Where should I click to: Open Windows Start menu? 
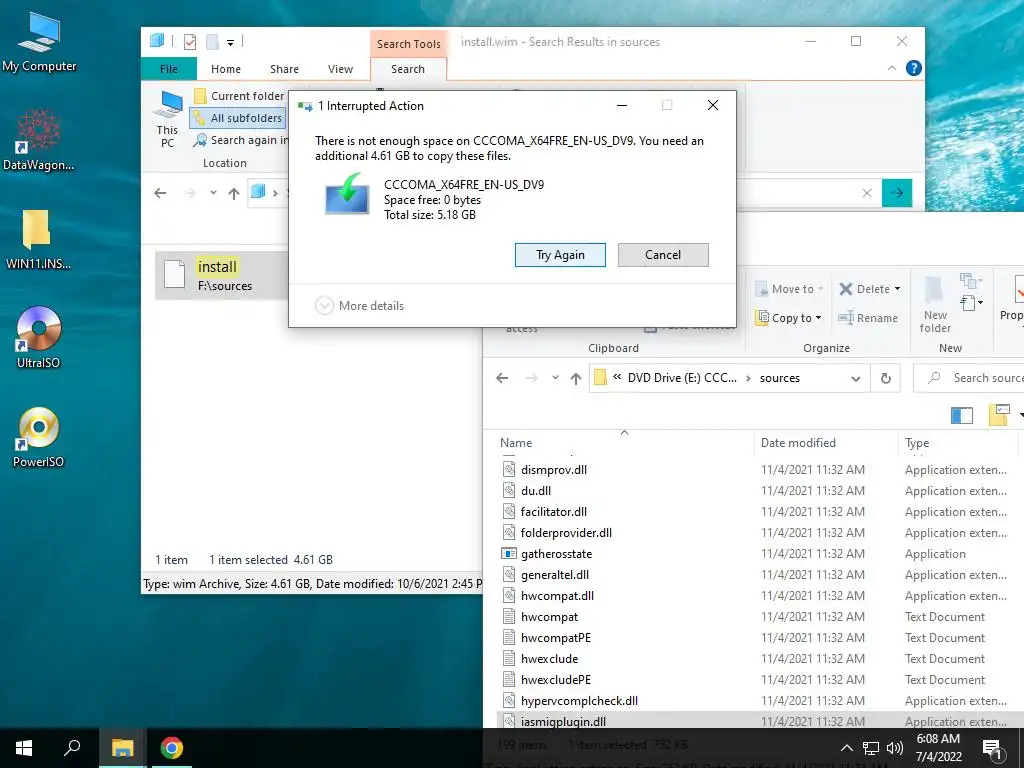click(24, 748)
